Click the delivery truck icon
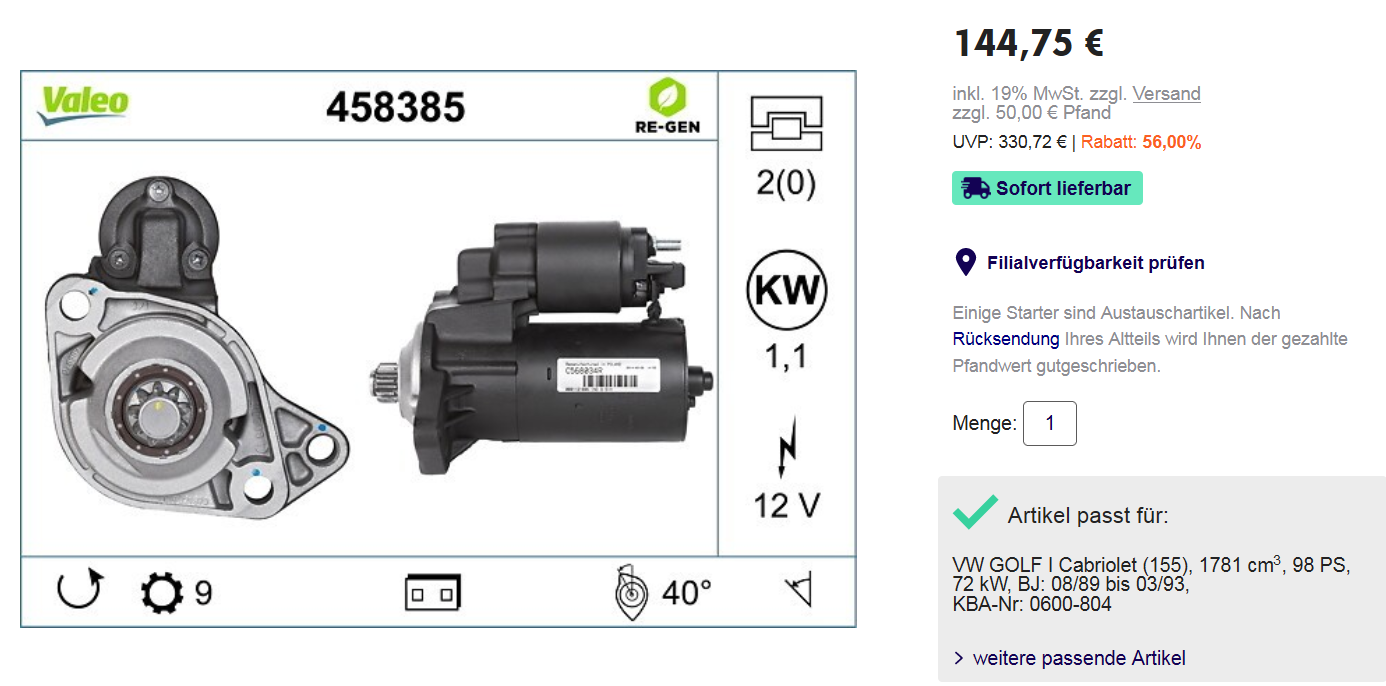Image resolution: width=1386 pixels, height=686 pixels. (x=976, y=188)
